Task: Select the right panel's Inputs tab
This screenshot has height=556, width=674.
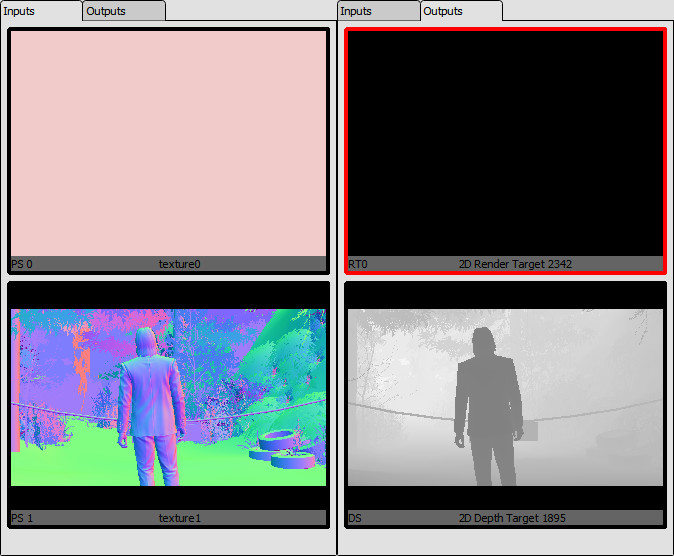Action: pos(377,11)
